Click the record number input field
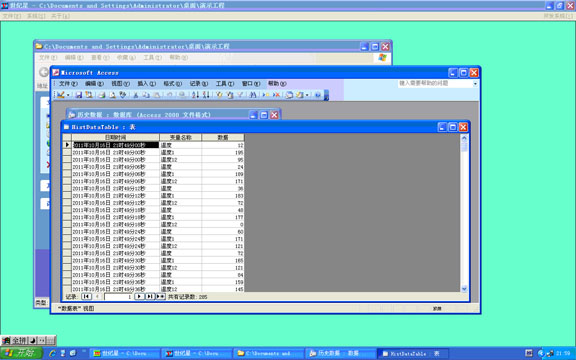 118,296
